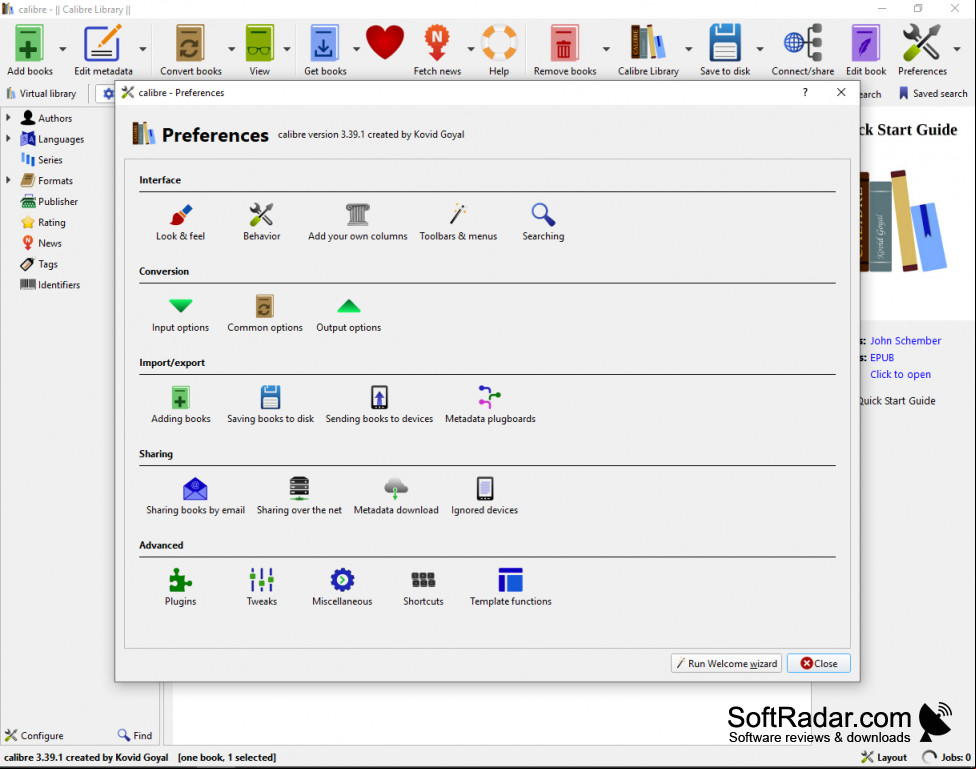Click the Fetch news toolbar icon
The height and width of the screenshot is (769, 976).
point(437,50)
